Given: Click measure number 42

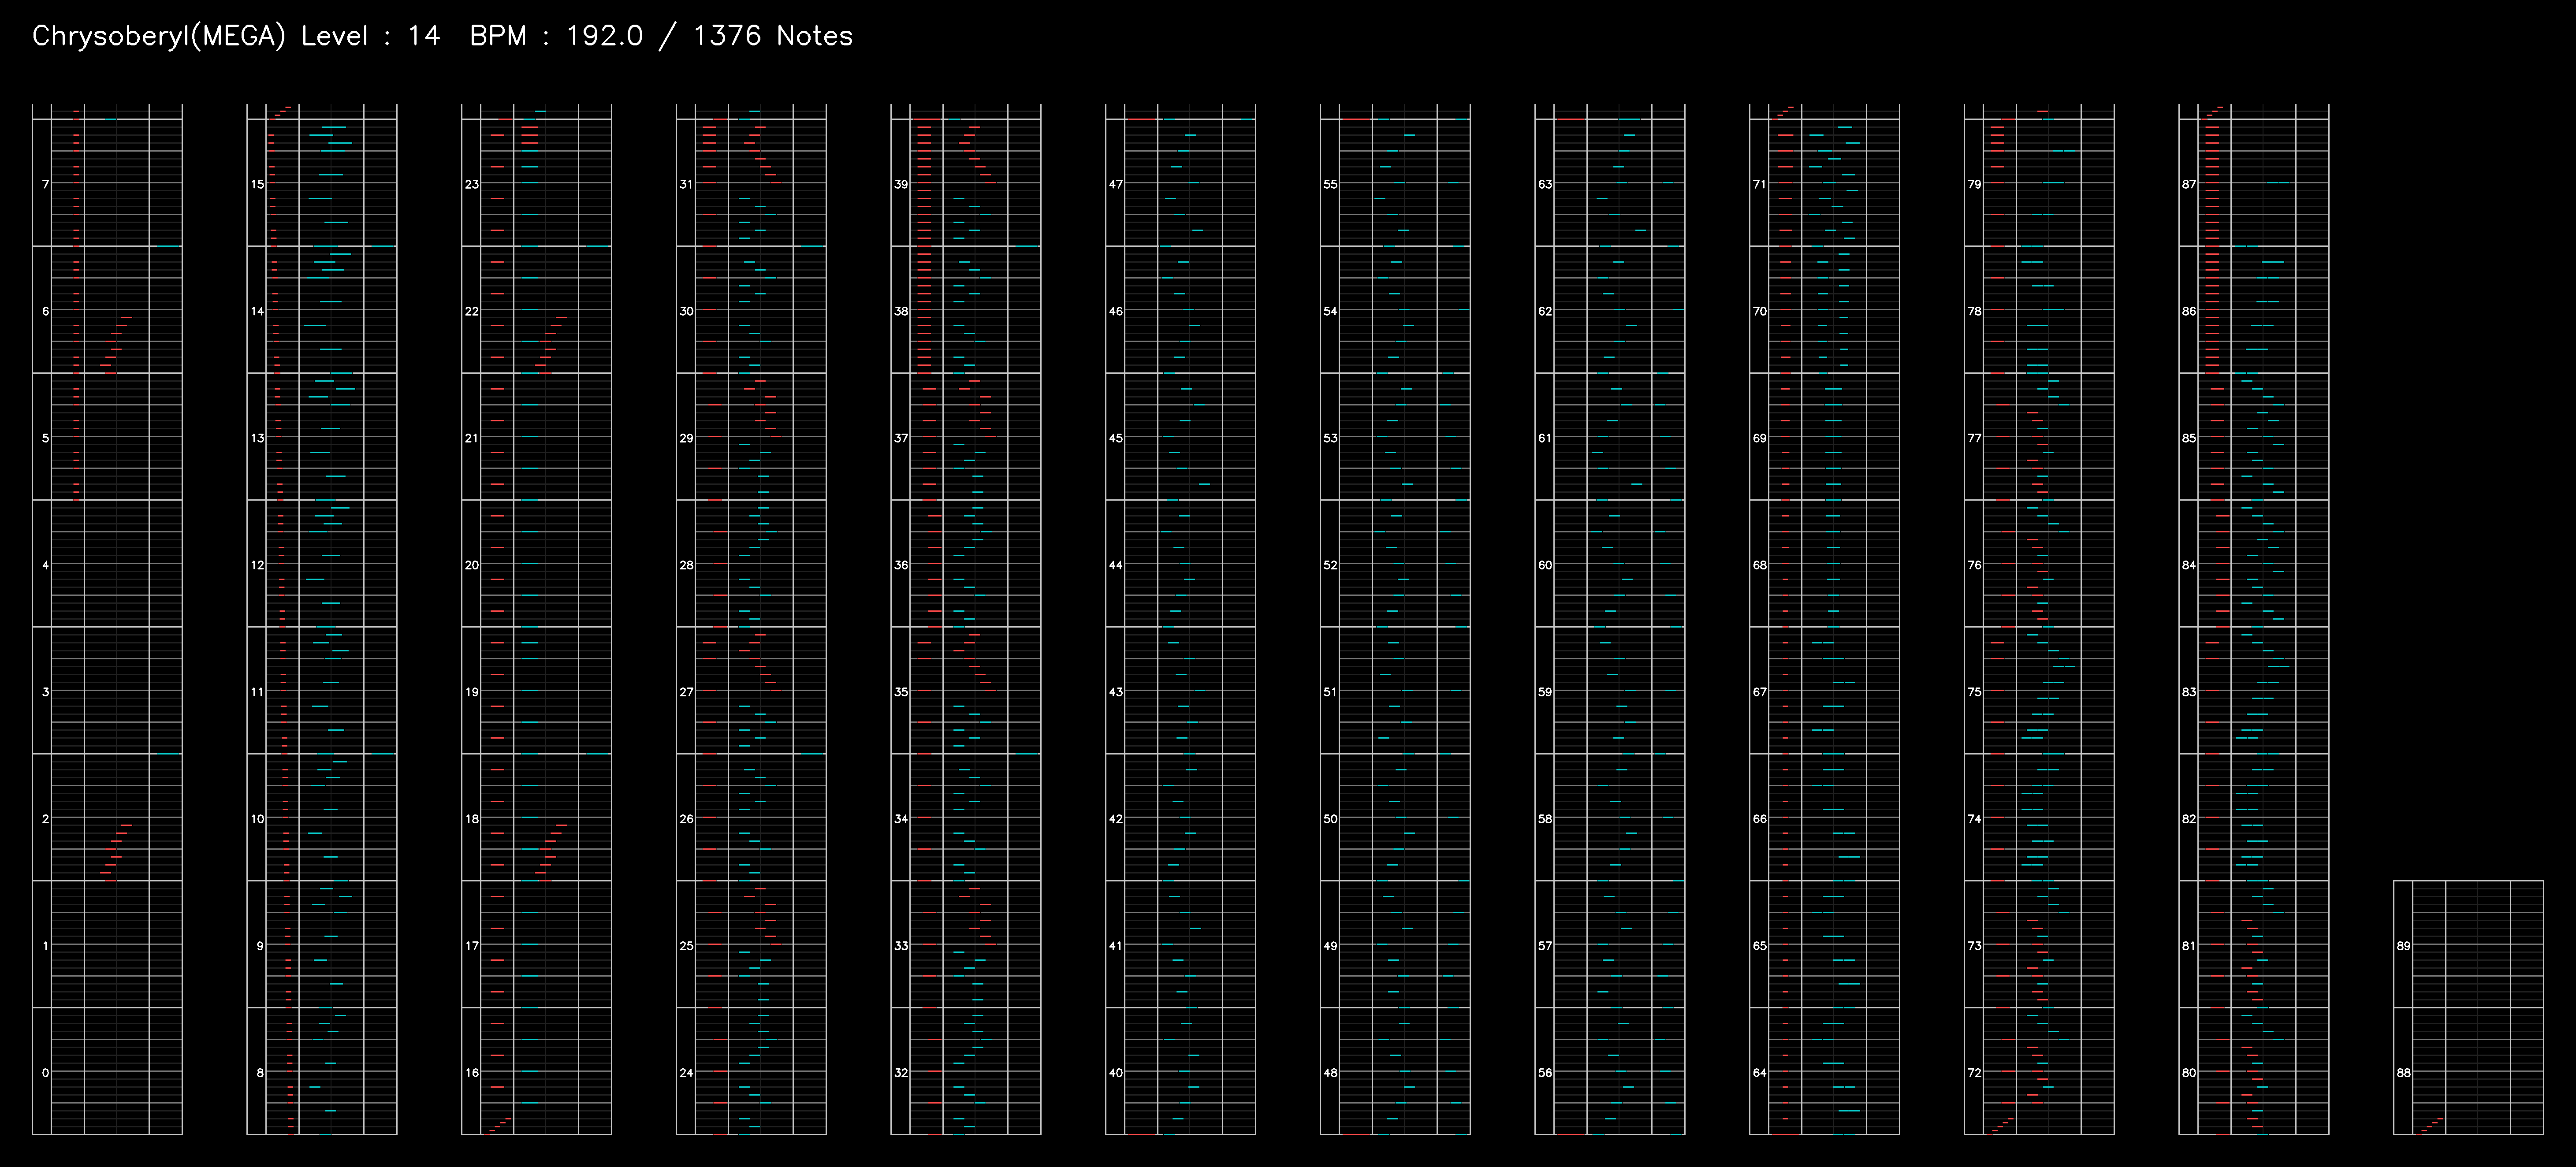Looking at the screenshot, I should coord(1116,819).
